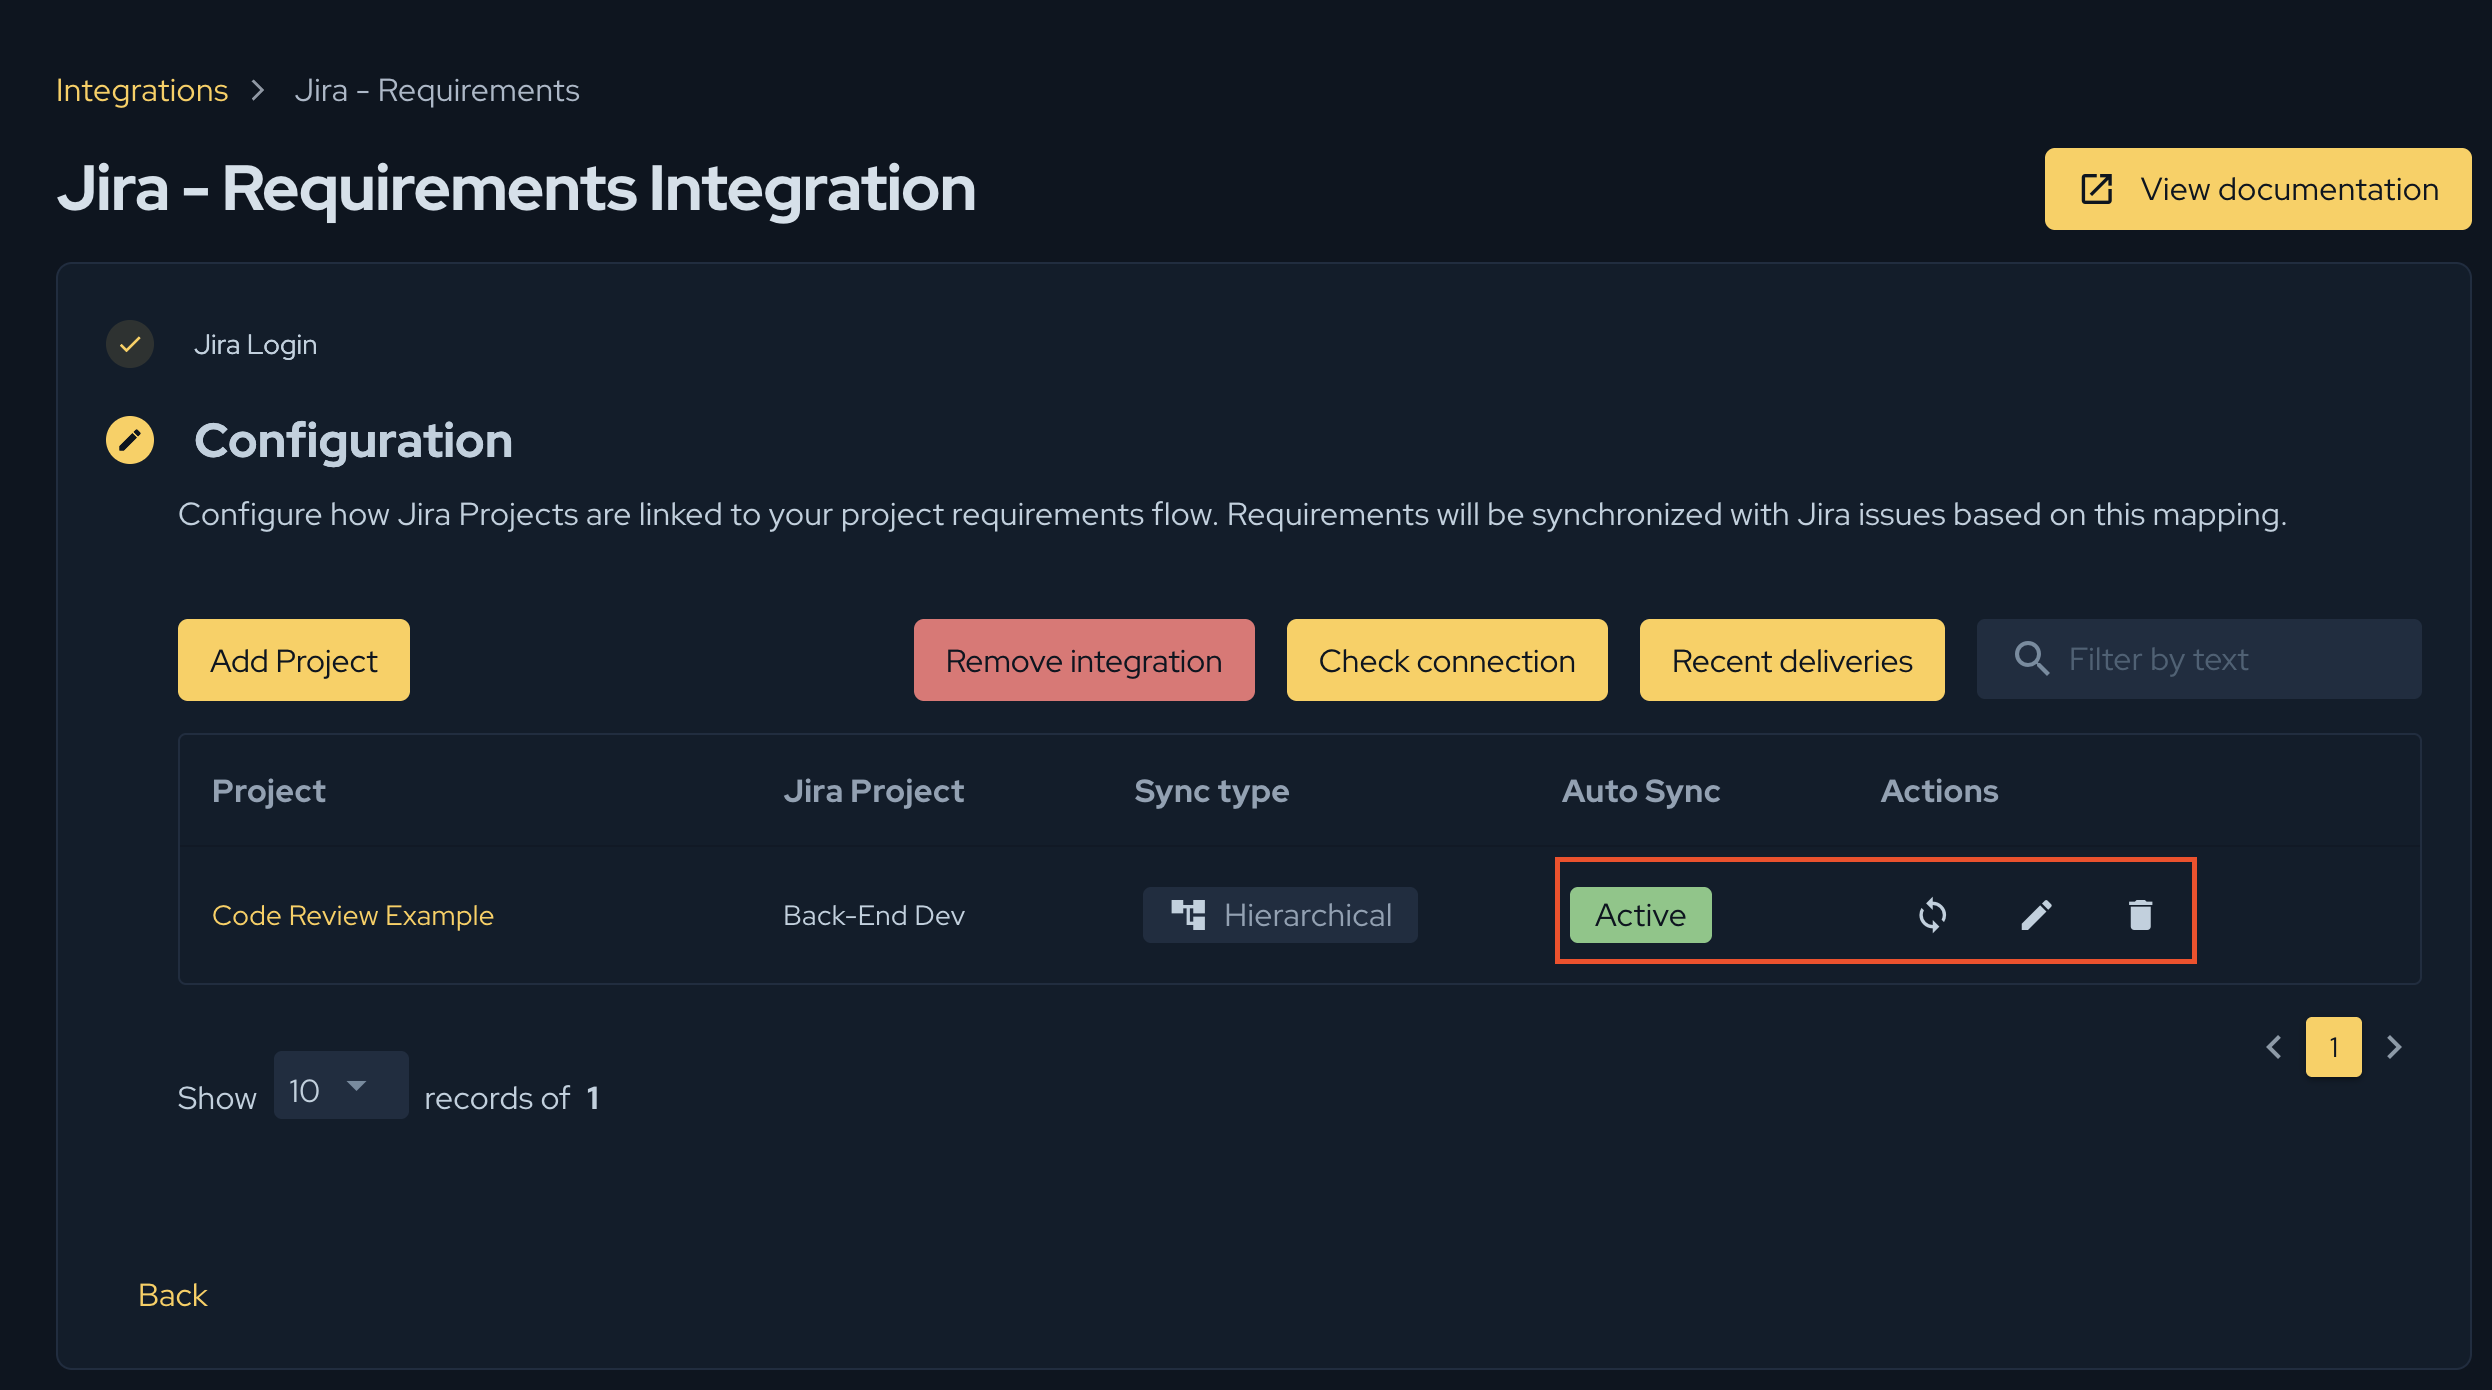
Task: Click the Add Project button
Action: coord(294,660)
